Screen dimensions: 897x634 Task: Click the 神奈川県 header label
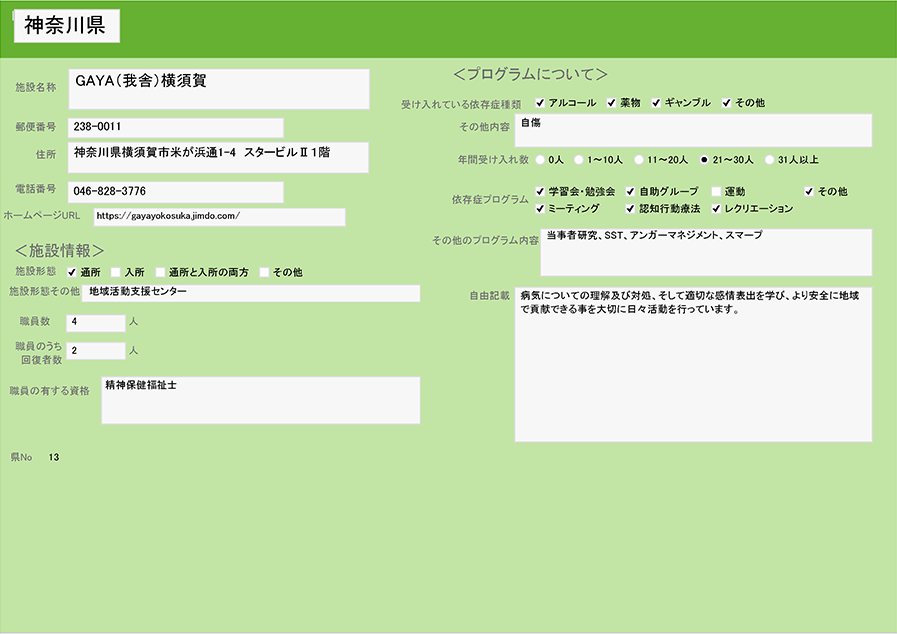click(x=66, y=27)
